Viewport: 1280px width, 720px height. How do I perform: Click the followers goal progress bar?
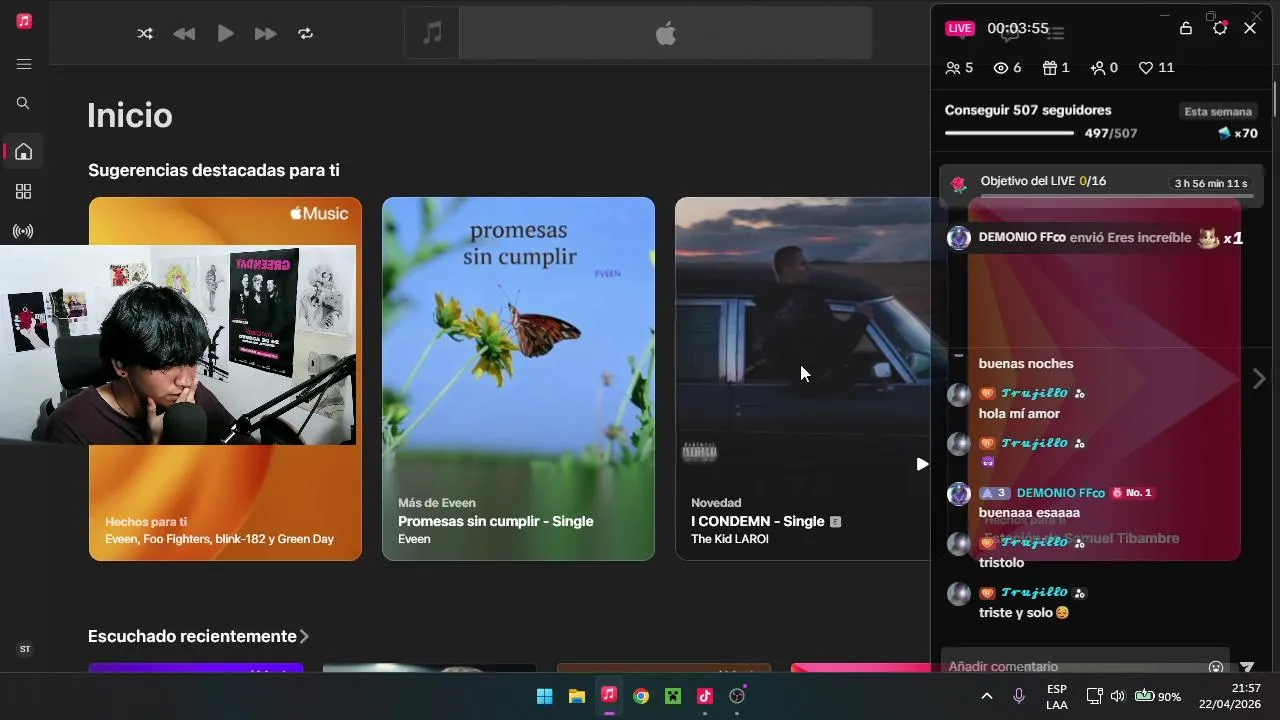(x=1009, y=133)
